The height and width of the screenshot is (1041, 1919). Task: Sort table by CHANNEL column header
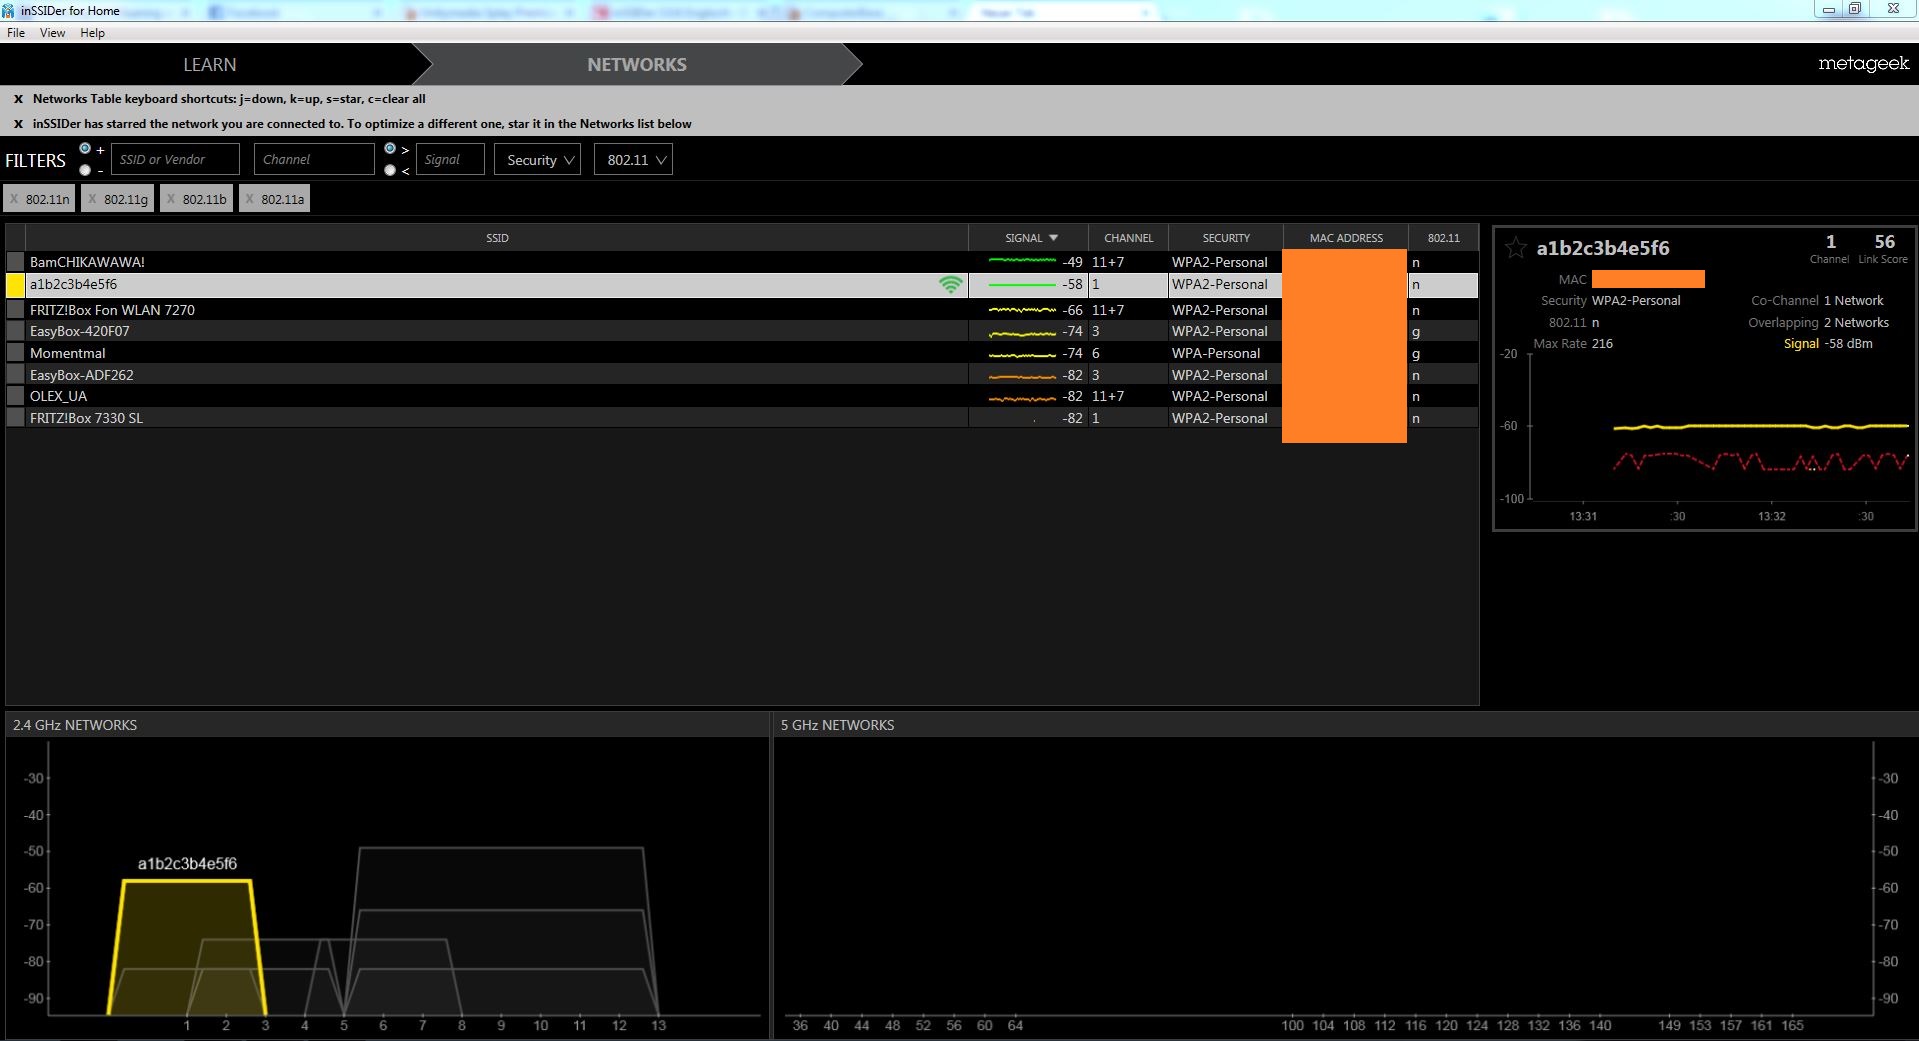click(x=1128, y=238)
